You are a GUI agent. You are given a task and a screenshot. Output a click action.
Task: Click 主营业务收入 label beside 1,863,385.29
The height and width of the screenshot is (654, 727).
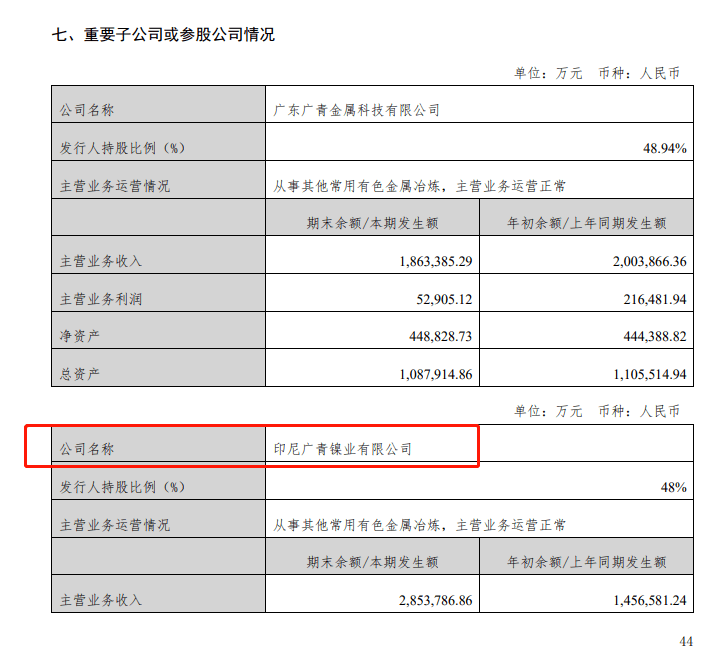101,261
